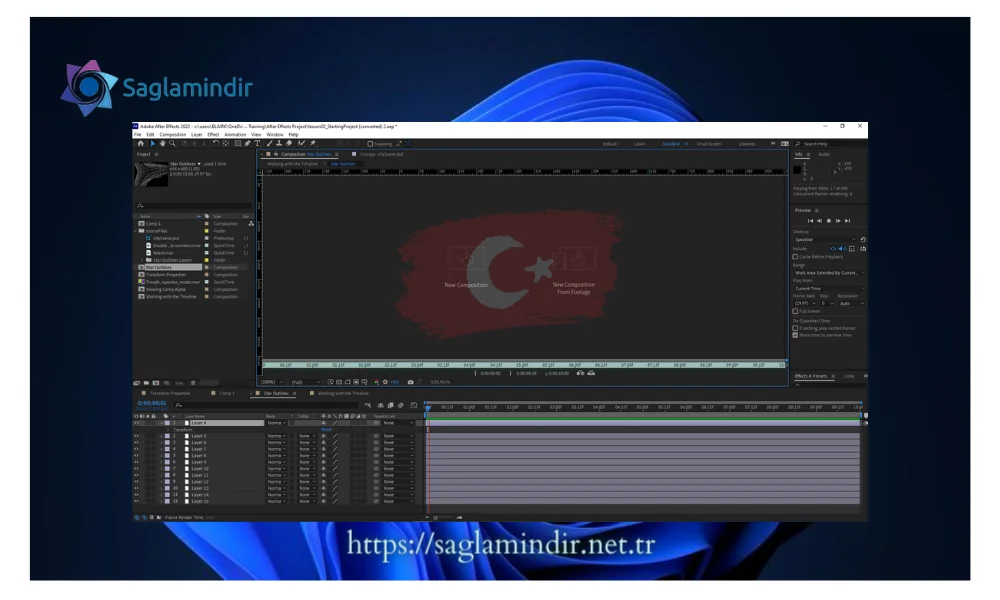Open the viewer resolution Full dropdown

click(305, 382)
